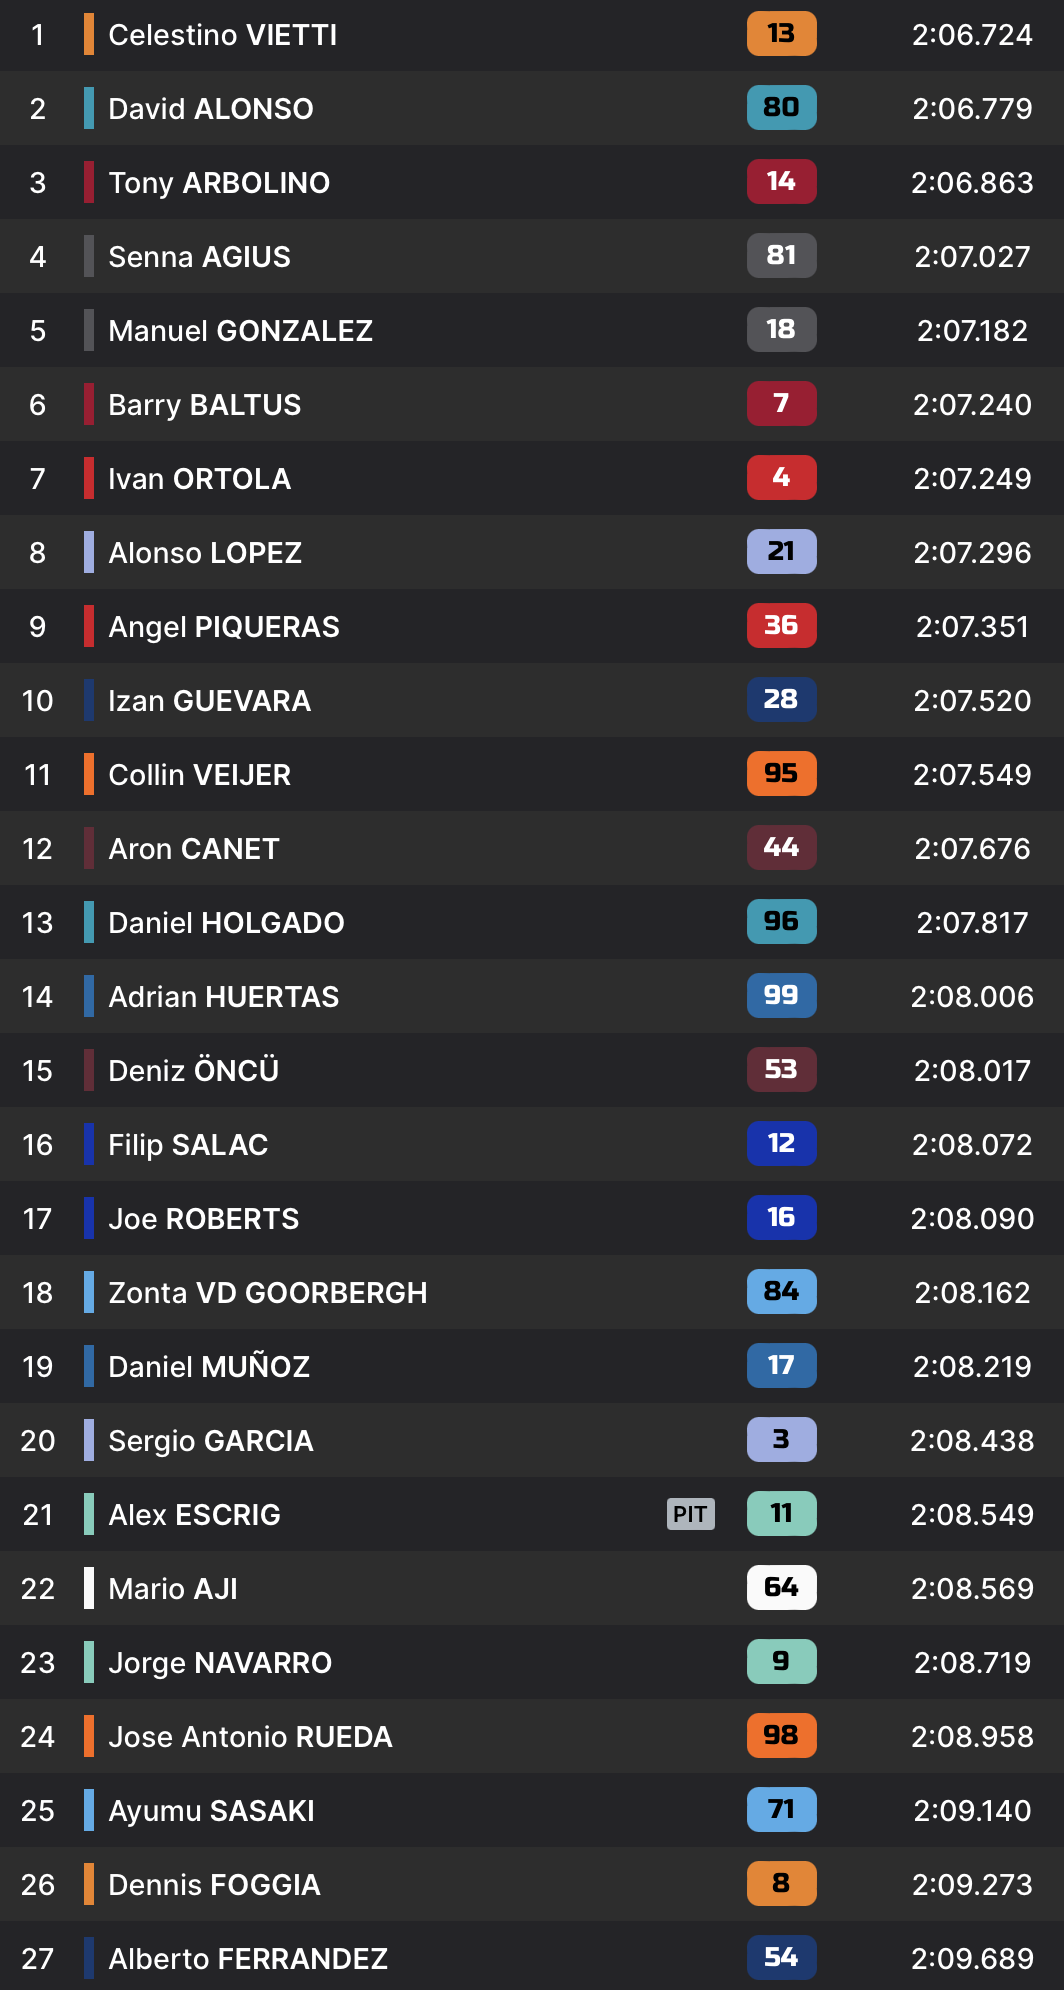
Task: Click the white number 64 badge
Action: [x=781, y=1588]
